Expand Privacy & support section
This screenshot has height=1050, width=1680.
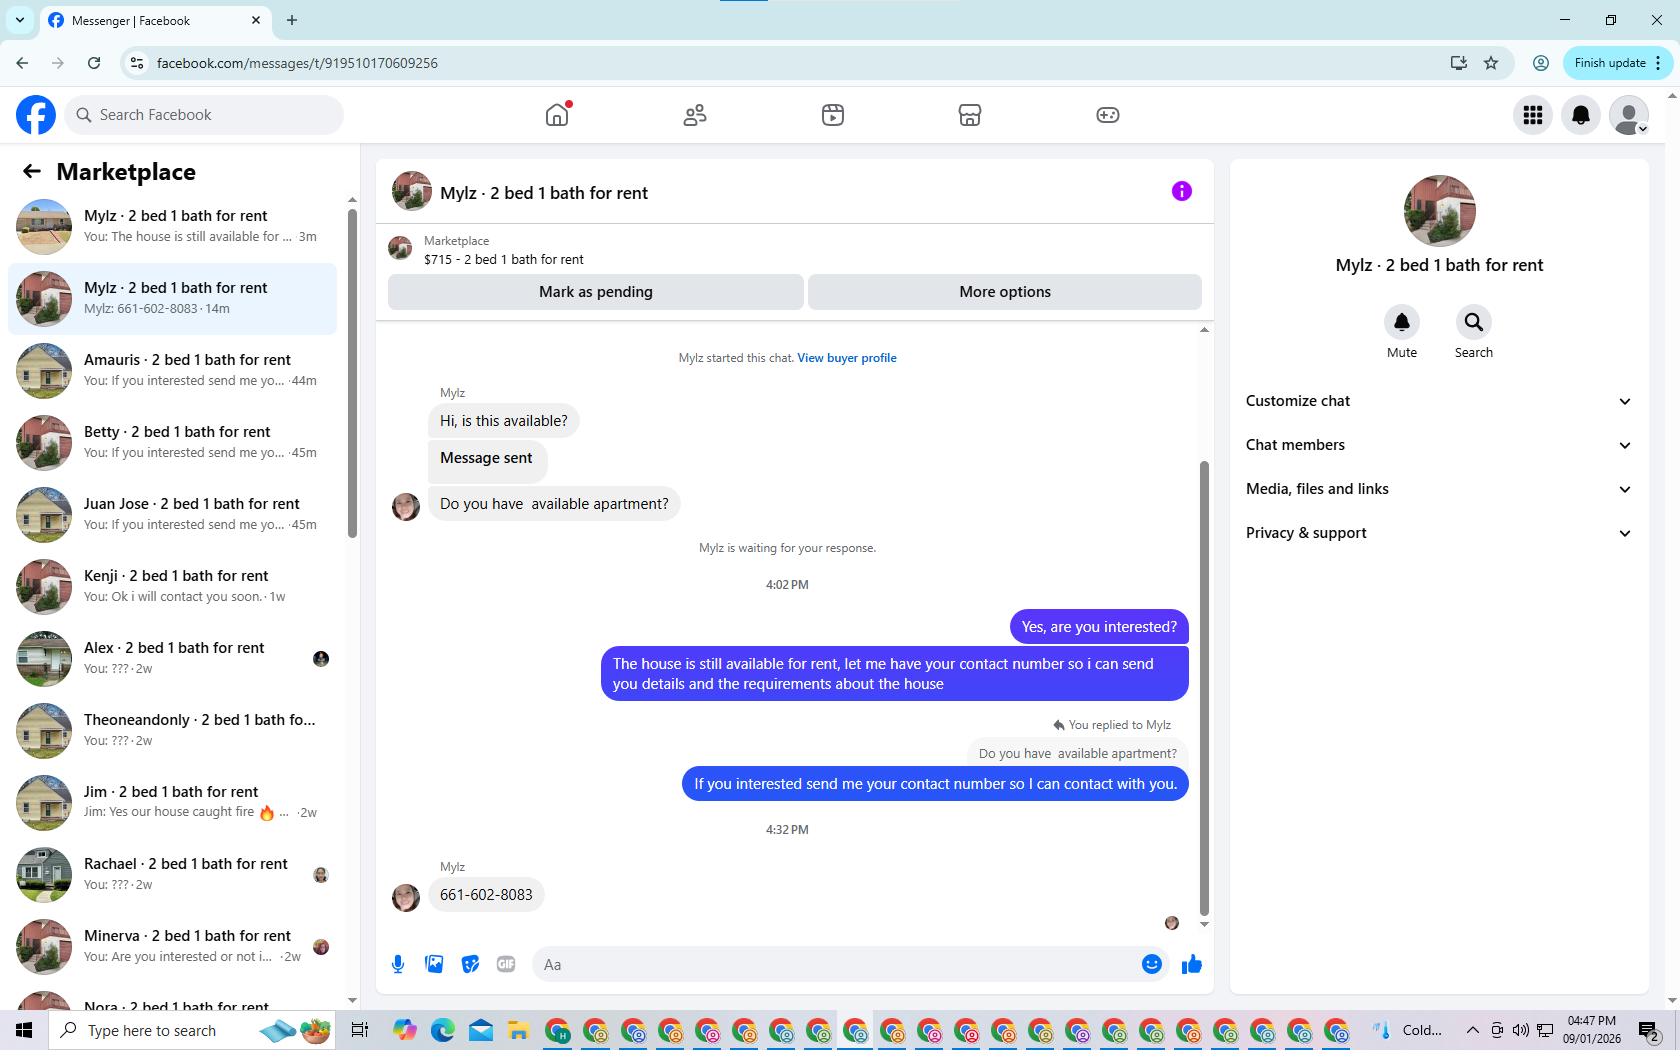(1439, 533)
